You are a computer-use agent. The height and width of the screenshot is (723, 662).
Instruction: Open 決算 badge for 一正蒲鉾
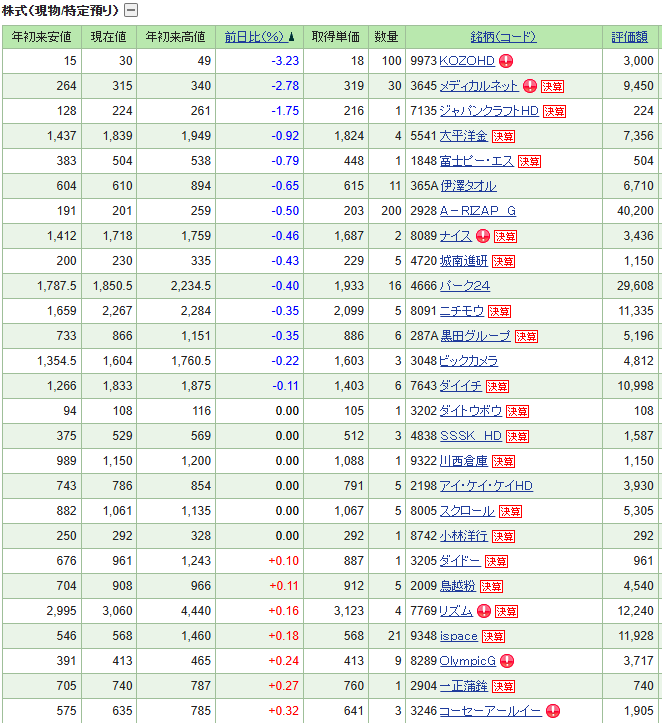(503, 686)
